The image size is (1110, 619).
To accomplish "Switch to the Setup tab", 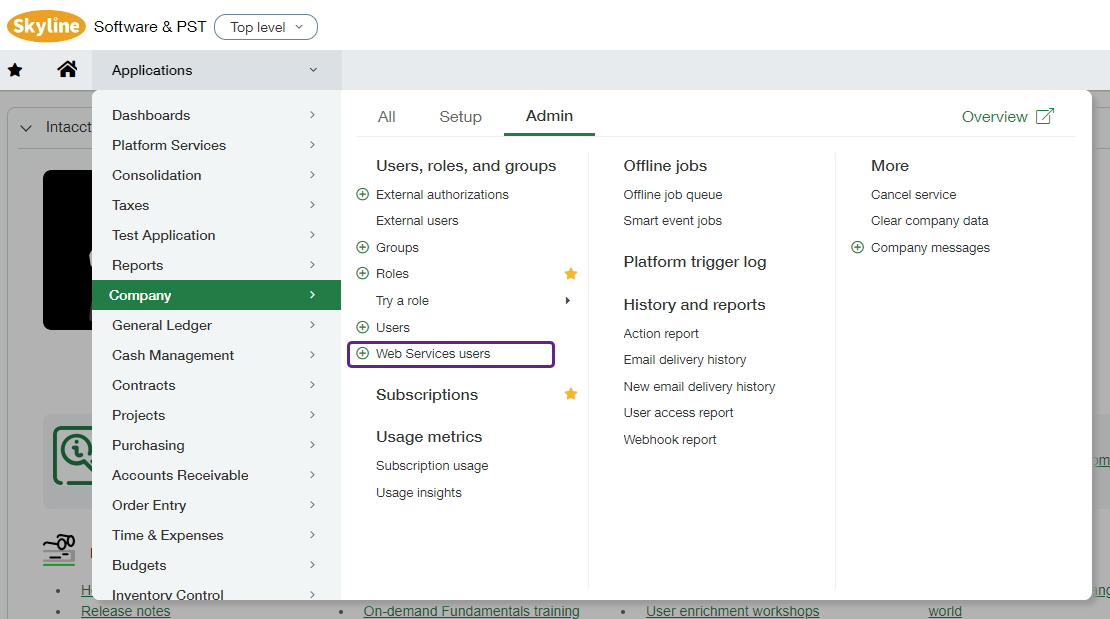I will coord(460,116).
